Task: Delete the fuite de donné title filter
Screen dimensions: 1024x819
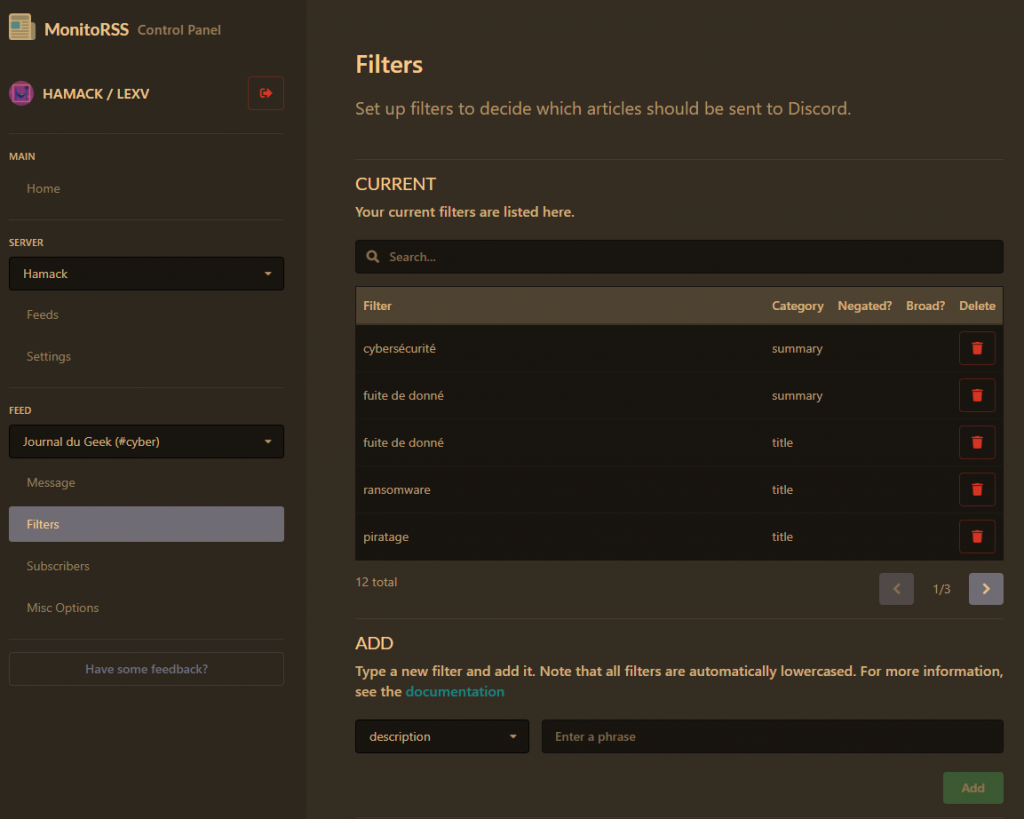Action: pos(977,442)
